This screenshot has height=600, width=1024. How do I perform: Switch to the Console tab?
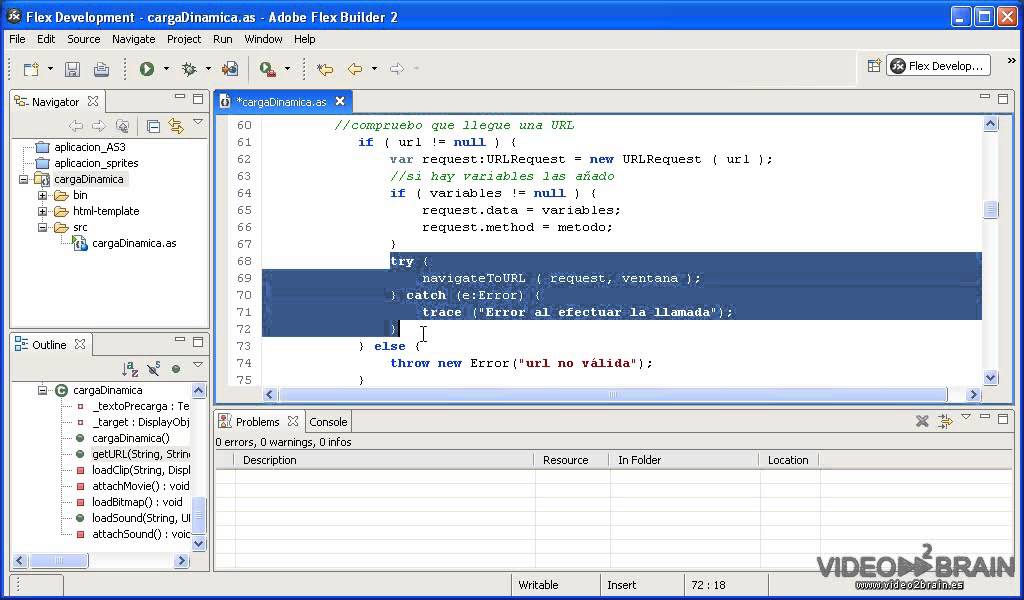click(328, 422)
